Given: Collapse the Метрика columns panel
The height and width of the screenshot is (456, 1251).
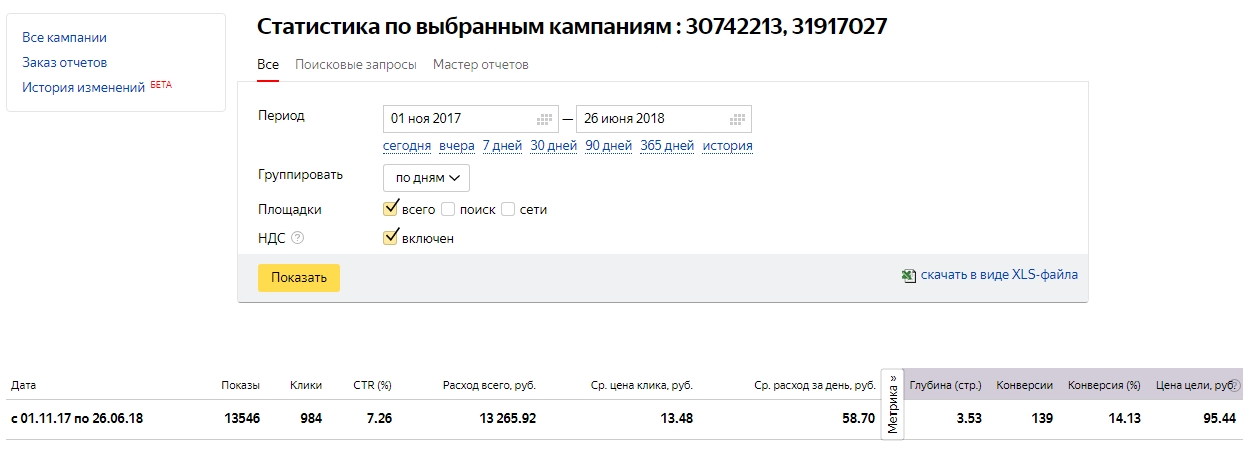Looking at the screenshot, I should pyautogui.click(x=893, y=402).
